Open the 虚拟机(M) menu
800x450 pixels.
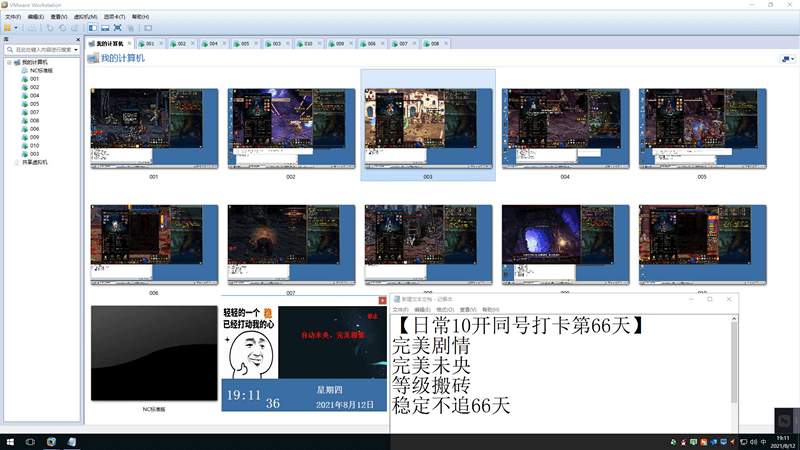(85, 17)
